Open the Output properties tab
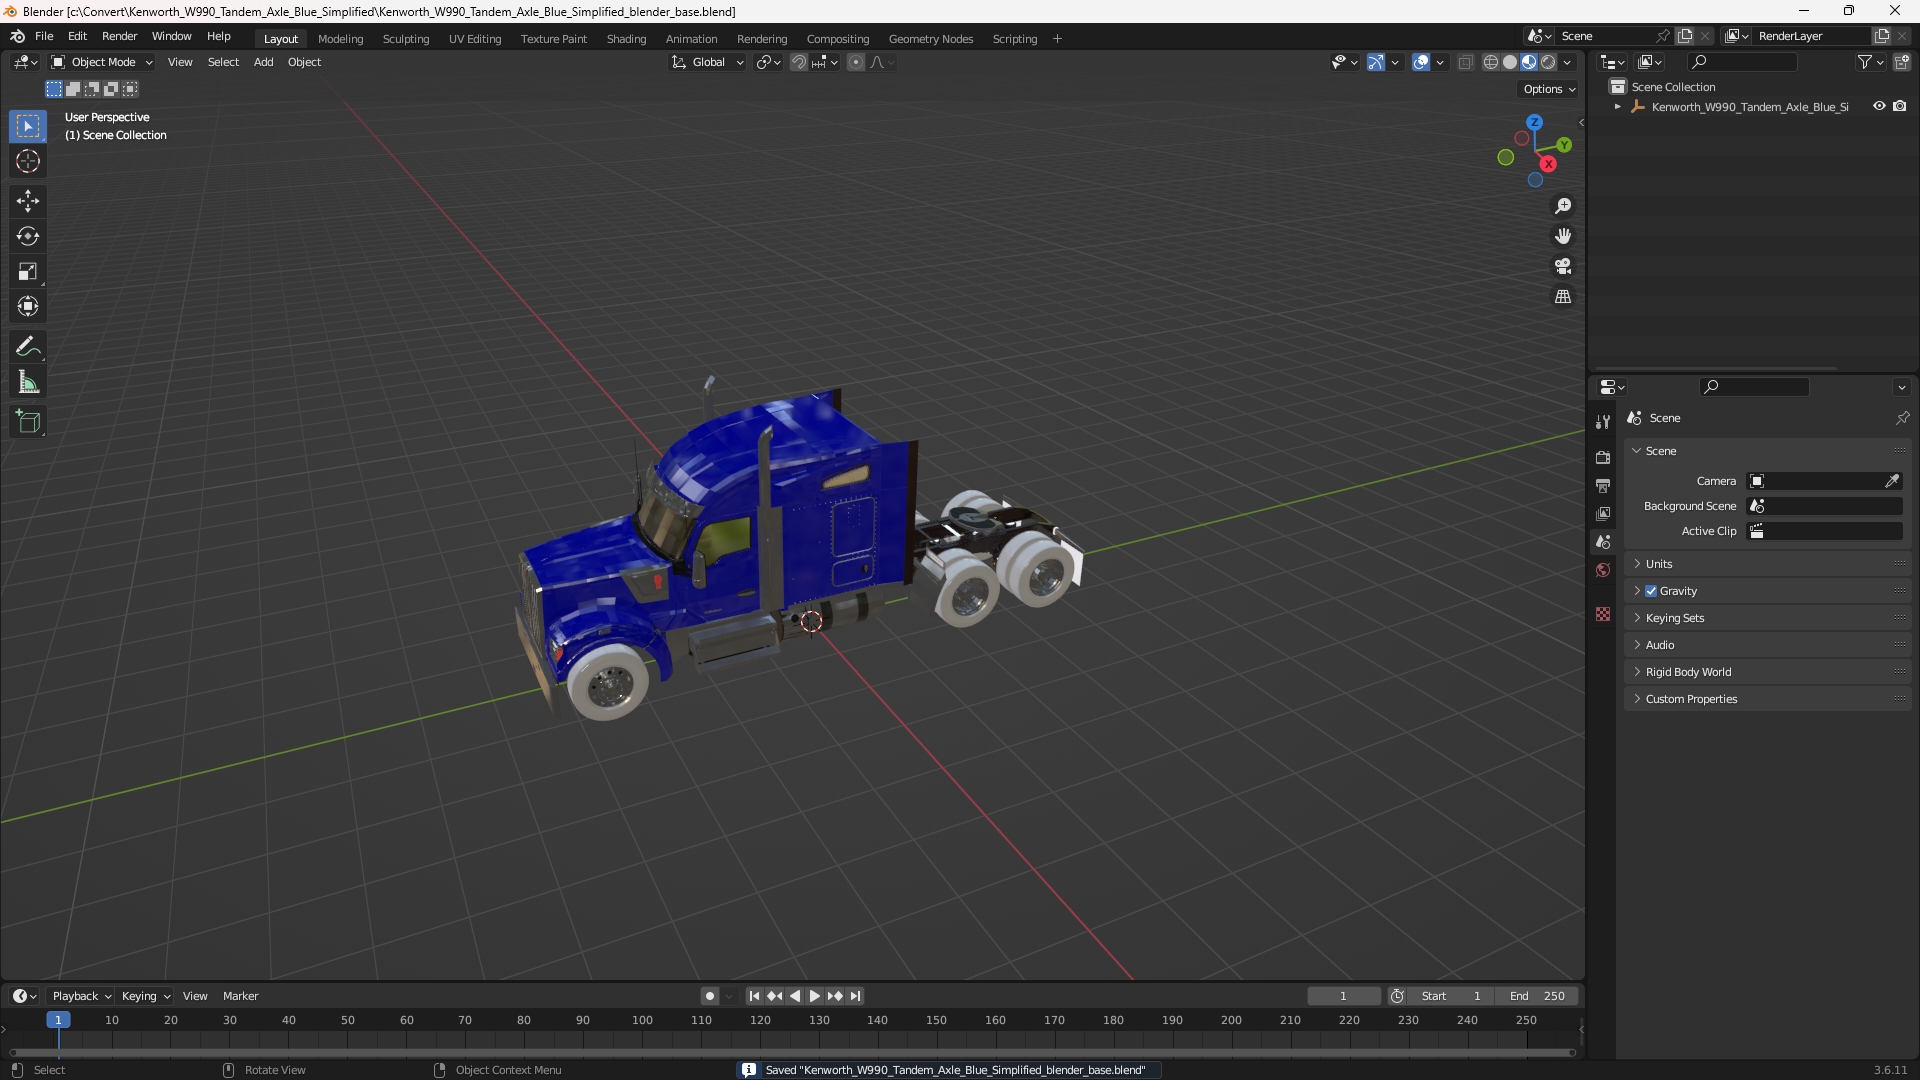 pyautogui.click(x=1603, y=485)
